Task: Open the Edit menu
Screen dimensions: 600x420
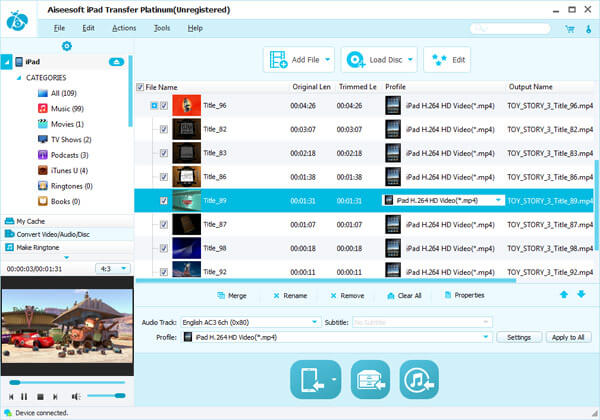Action: click(x=88, y=28)
